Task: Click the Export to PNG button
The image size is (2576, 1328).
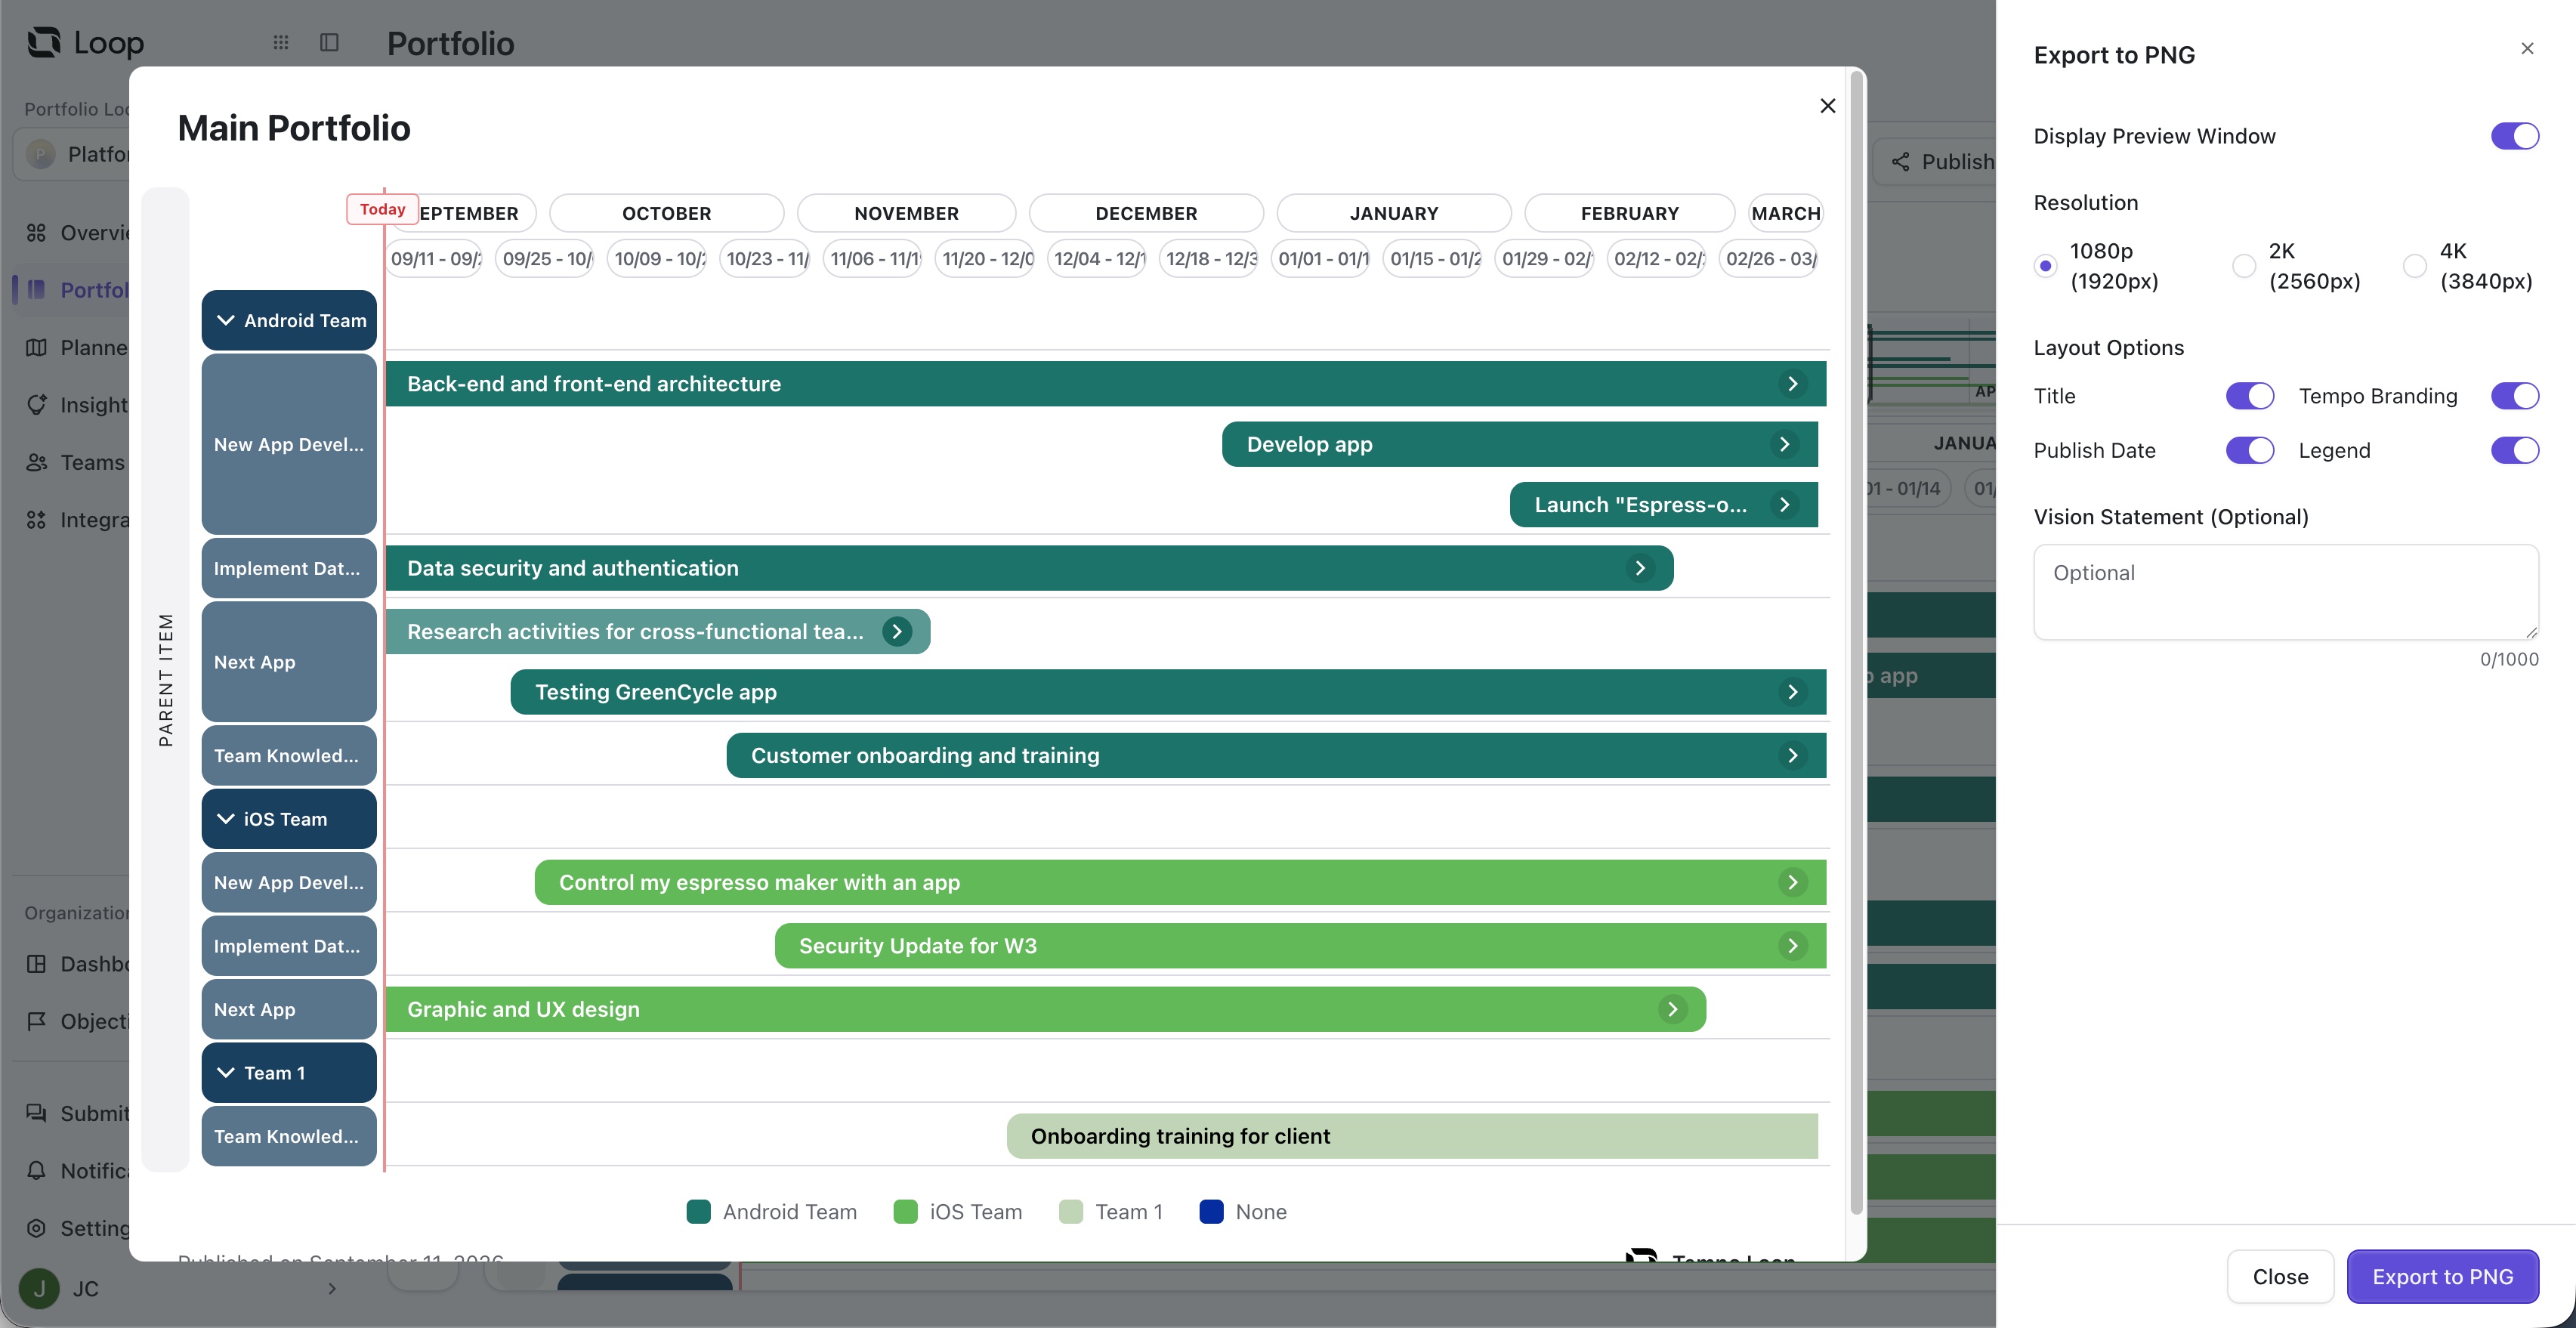Action: pyautogui.click(x=2442, y=1277)
